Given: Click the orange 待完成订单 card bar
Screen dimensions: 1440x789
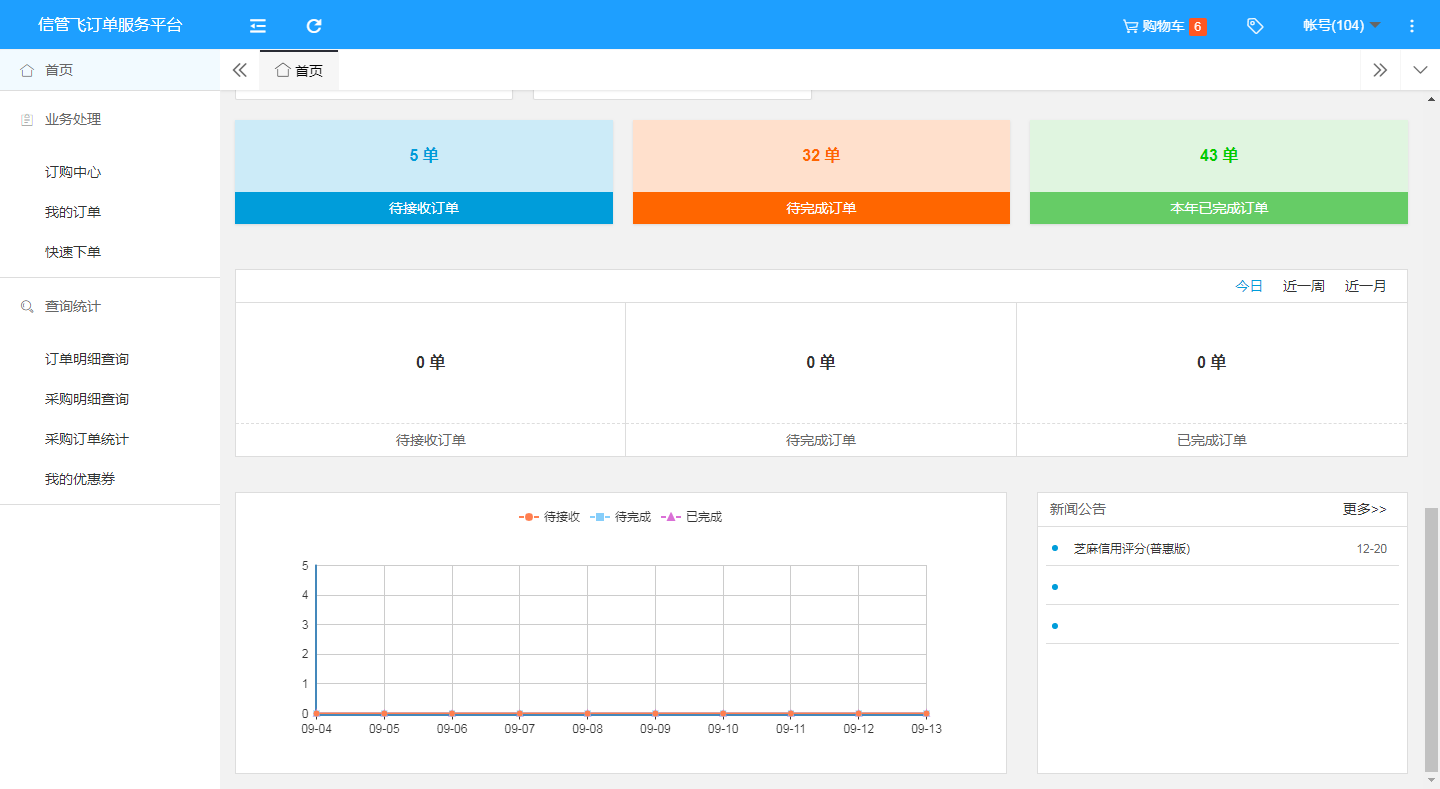Looking at the screenshot, I should coord(821,208).
